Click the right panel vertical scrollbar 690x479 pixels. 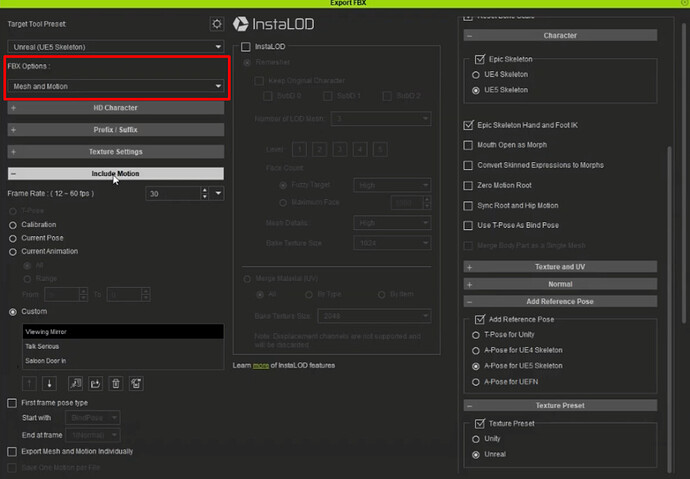[x=670, y=308]
